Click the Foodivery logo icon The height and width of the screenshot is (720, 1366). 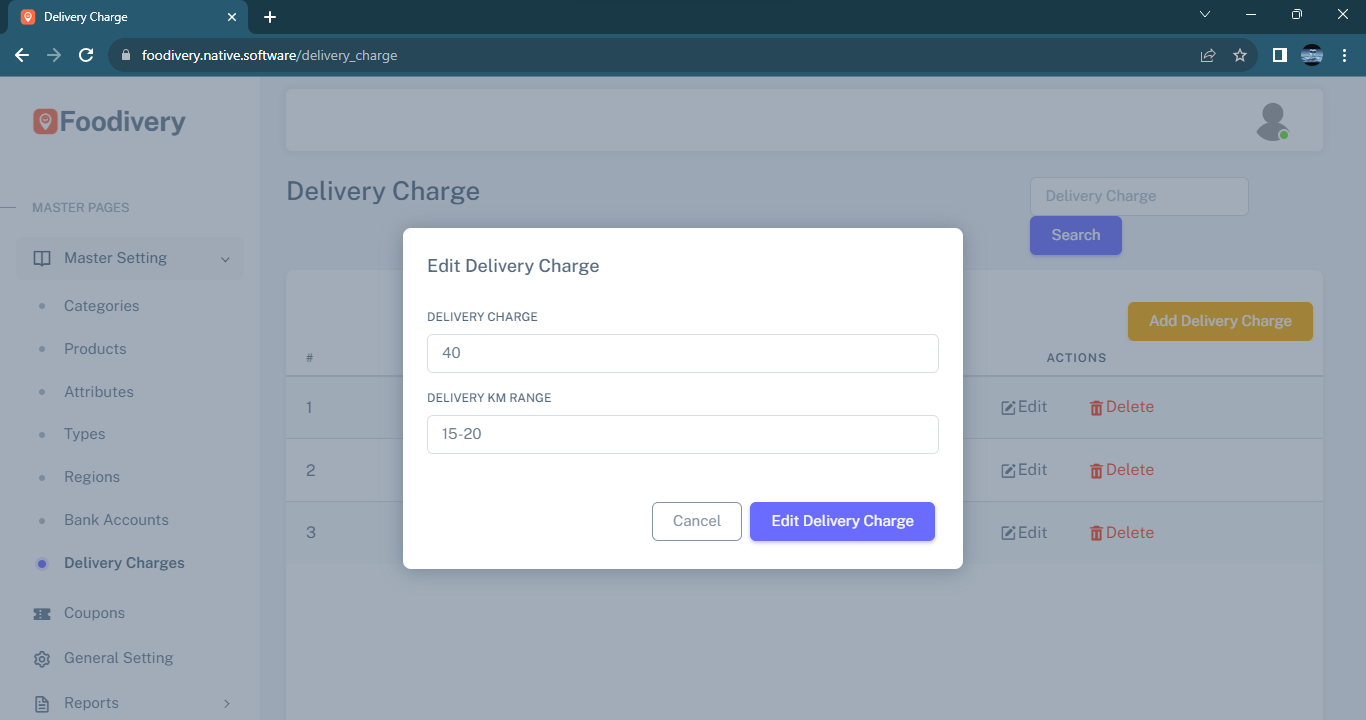click(44, 122)
